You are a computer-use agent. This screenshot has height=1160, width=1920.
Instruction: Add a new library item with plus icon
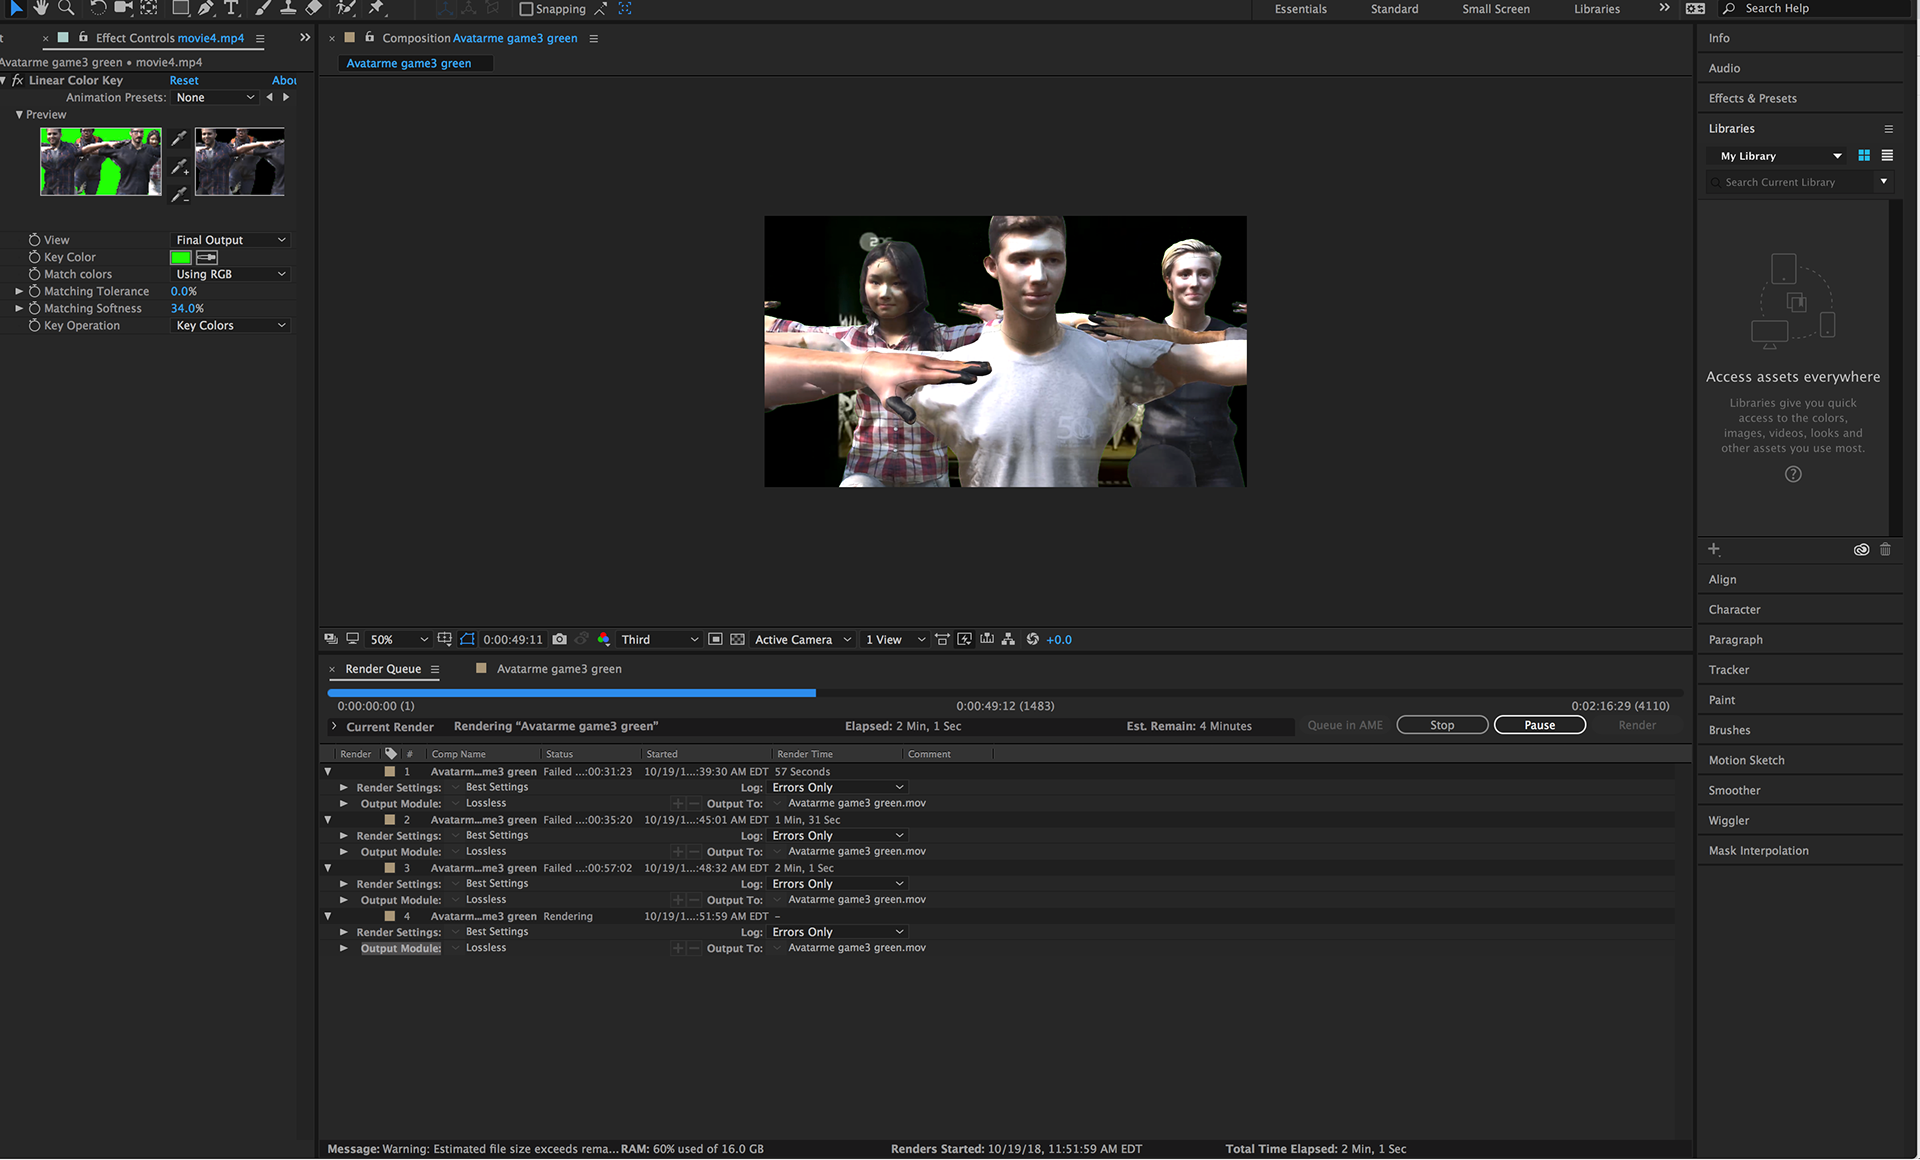point(1714,549)
